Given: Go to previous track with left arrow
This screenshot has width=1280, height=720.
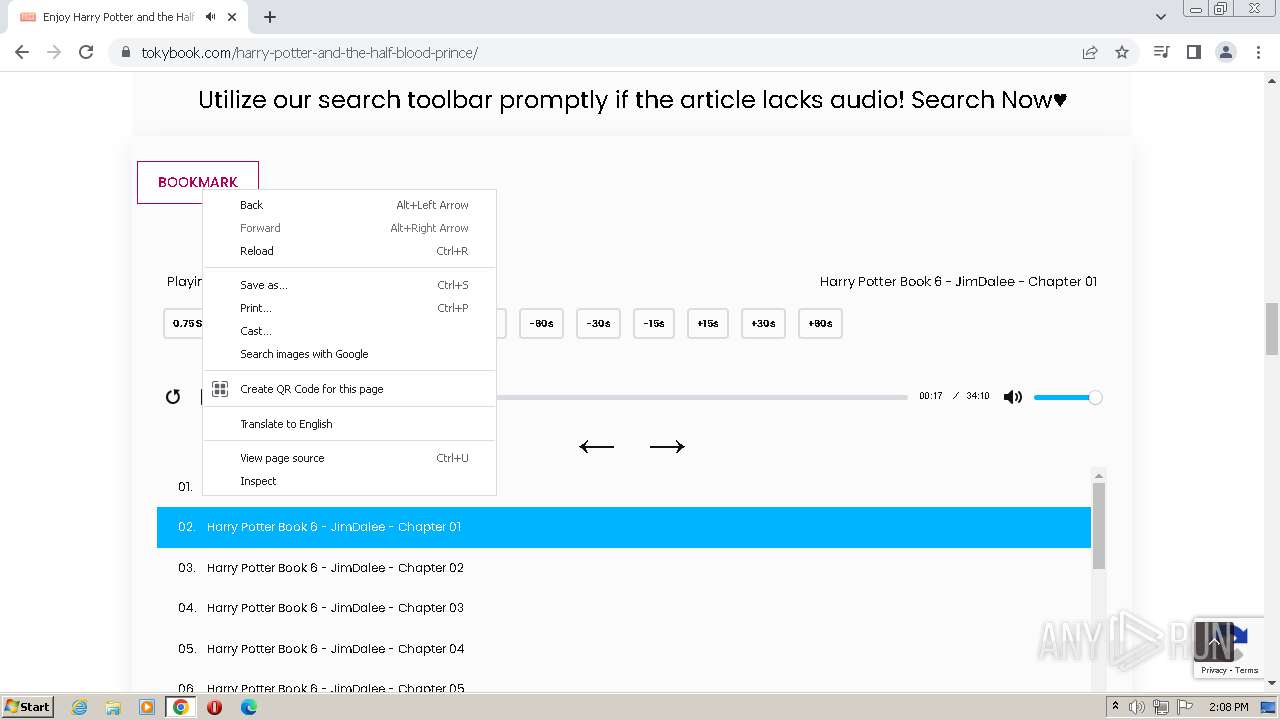Looking at the screenshot, I should click(x=596, y=447).
